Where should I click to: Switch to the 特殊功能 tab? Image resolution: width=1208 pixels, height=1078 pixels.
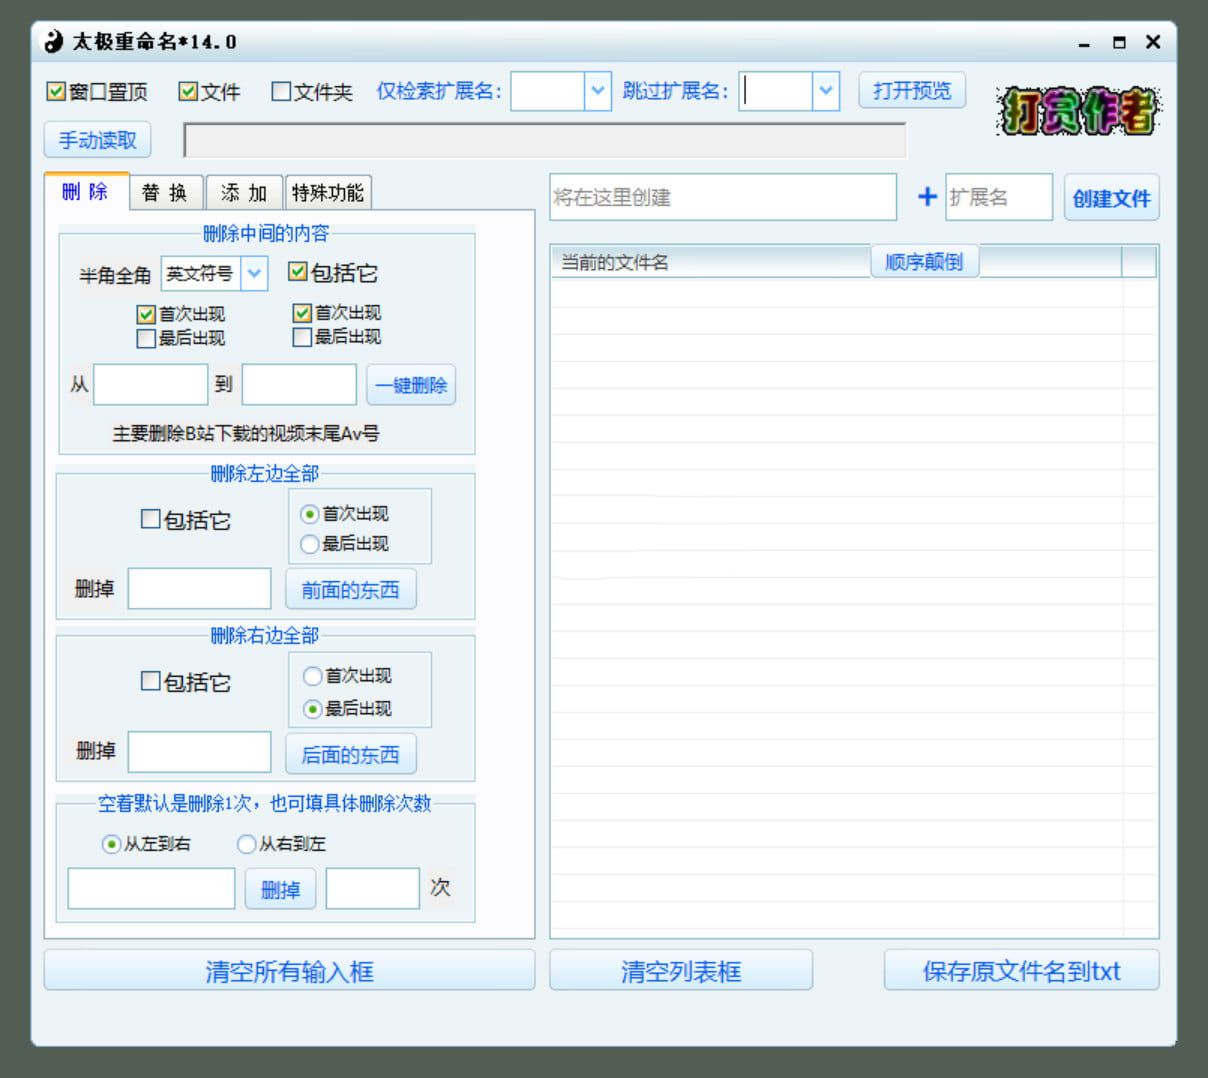pyautogui.click(x=331, y=191)
